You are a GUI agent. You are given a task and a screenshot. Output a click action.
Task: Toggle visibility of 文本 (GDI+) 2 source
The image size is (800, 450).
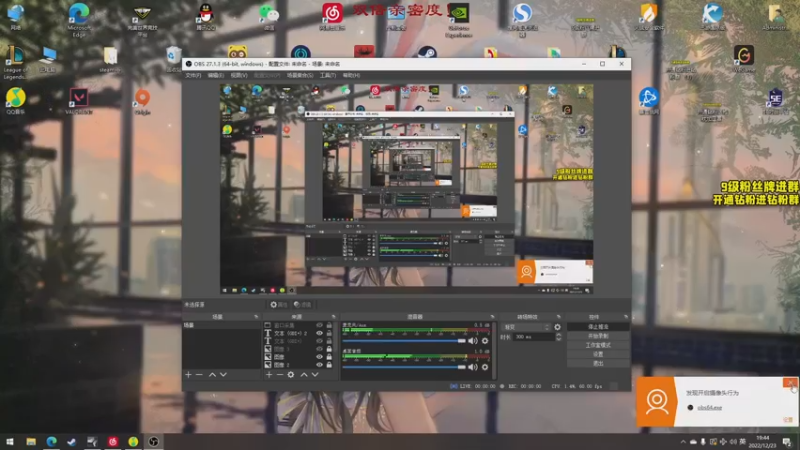[x=319, y=333]
